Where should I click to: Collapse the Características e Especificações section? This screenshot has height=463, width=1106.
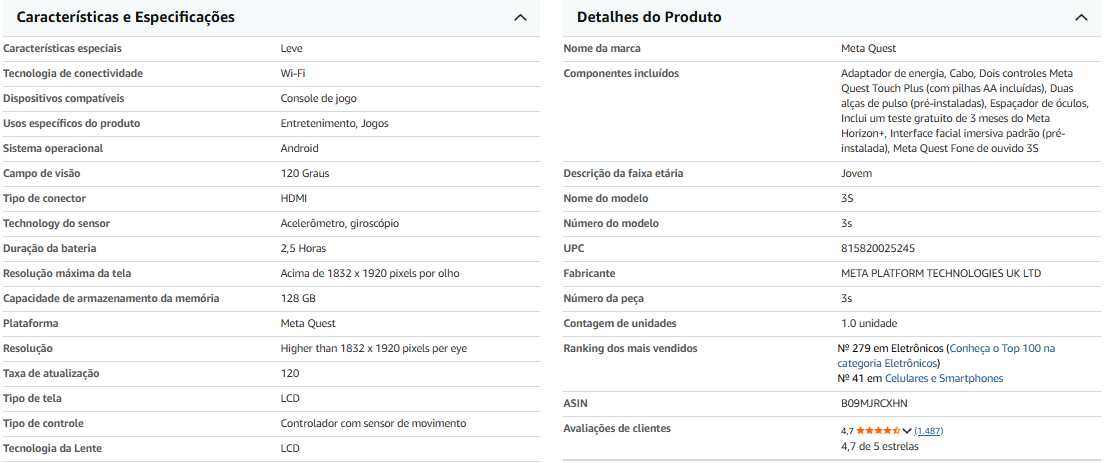click(x=519, y=18)
